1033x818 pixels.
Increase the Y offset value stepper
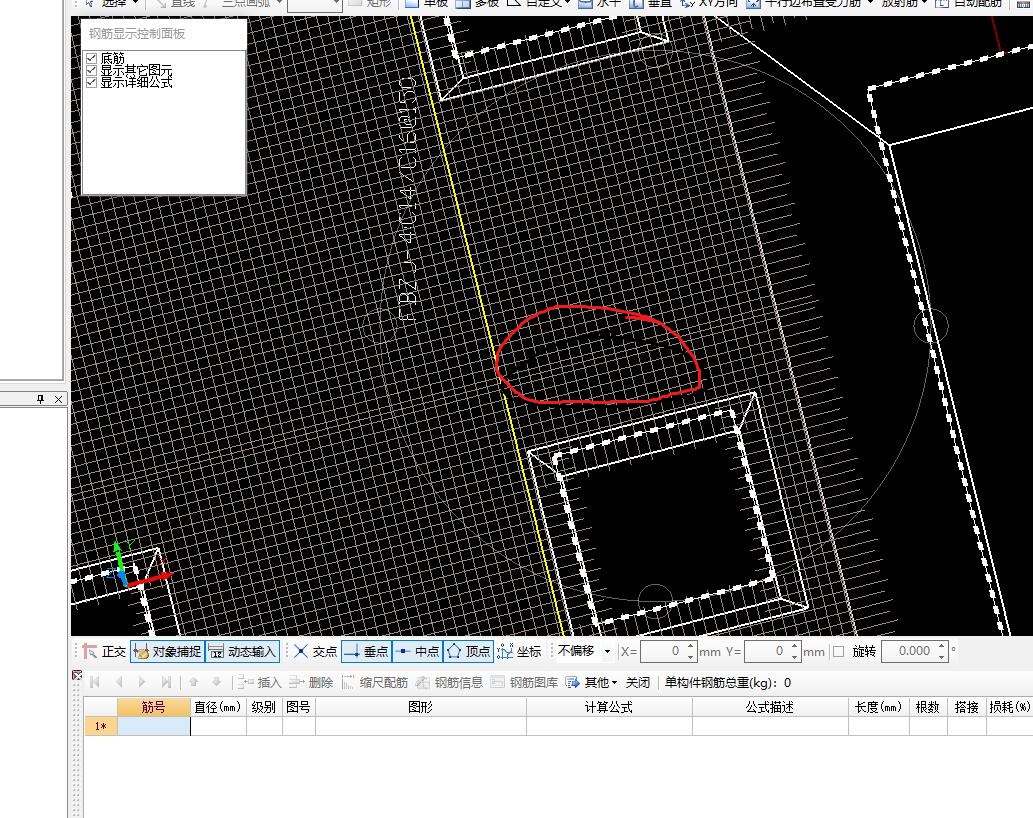[795, 647]
